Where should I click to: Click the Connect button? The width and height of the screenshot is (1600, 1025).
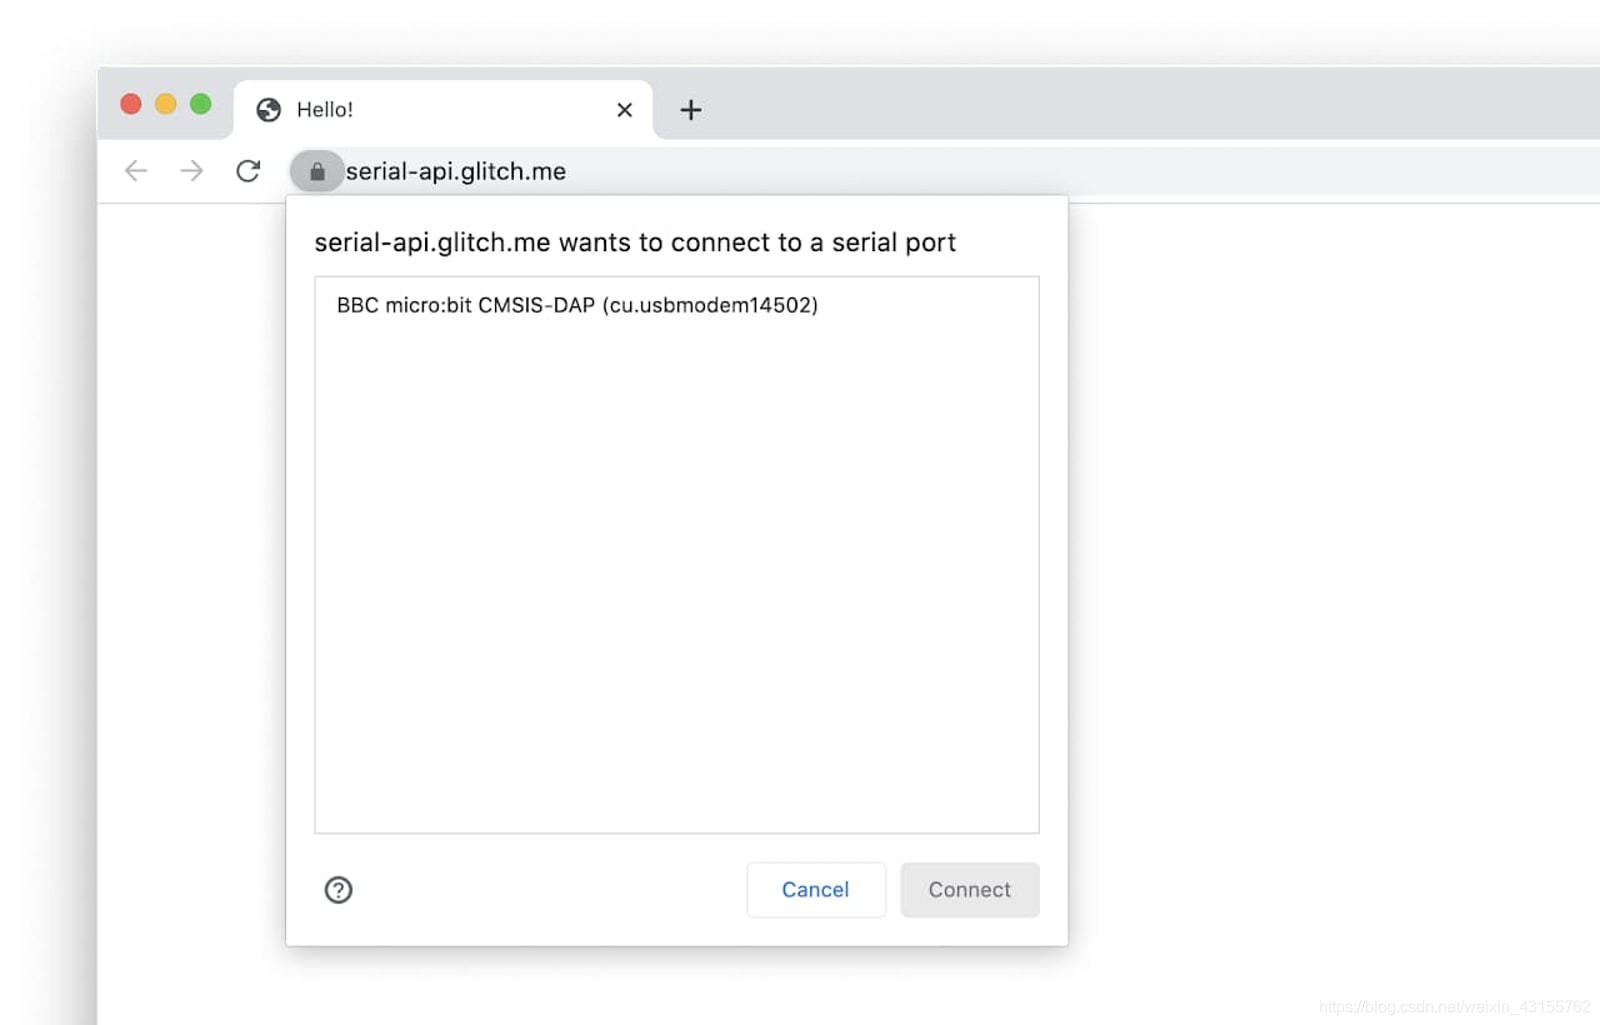pos(968,889)
